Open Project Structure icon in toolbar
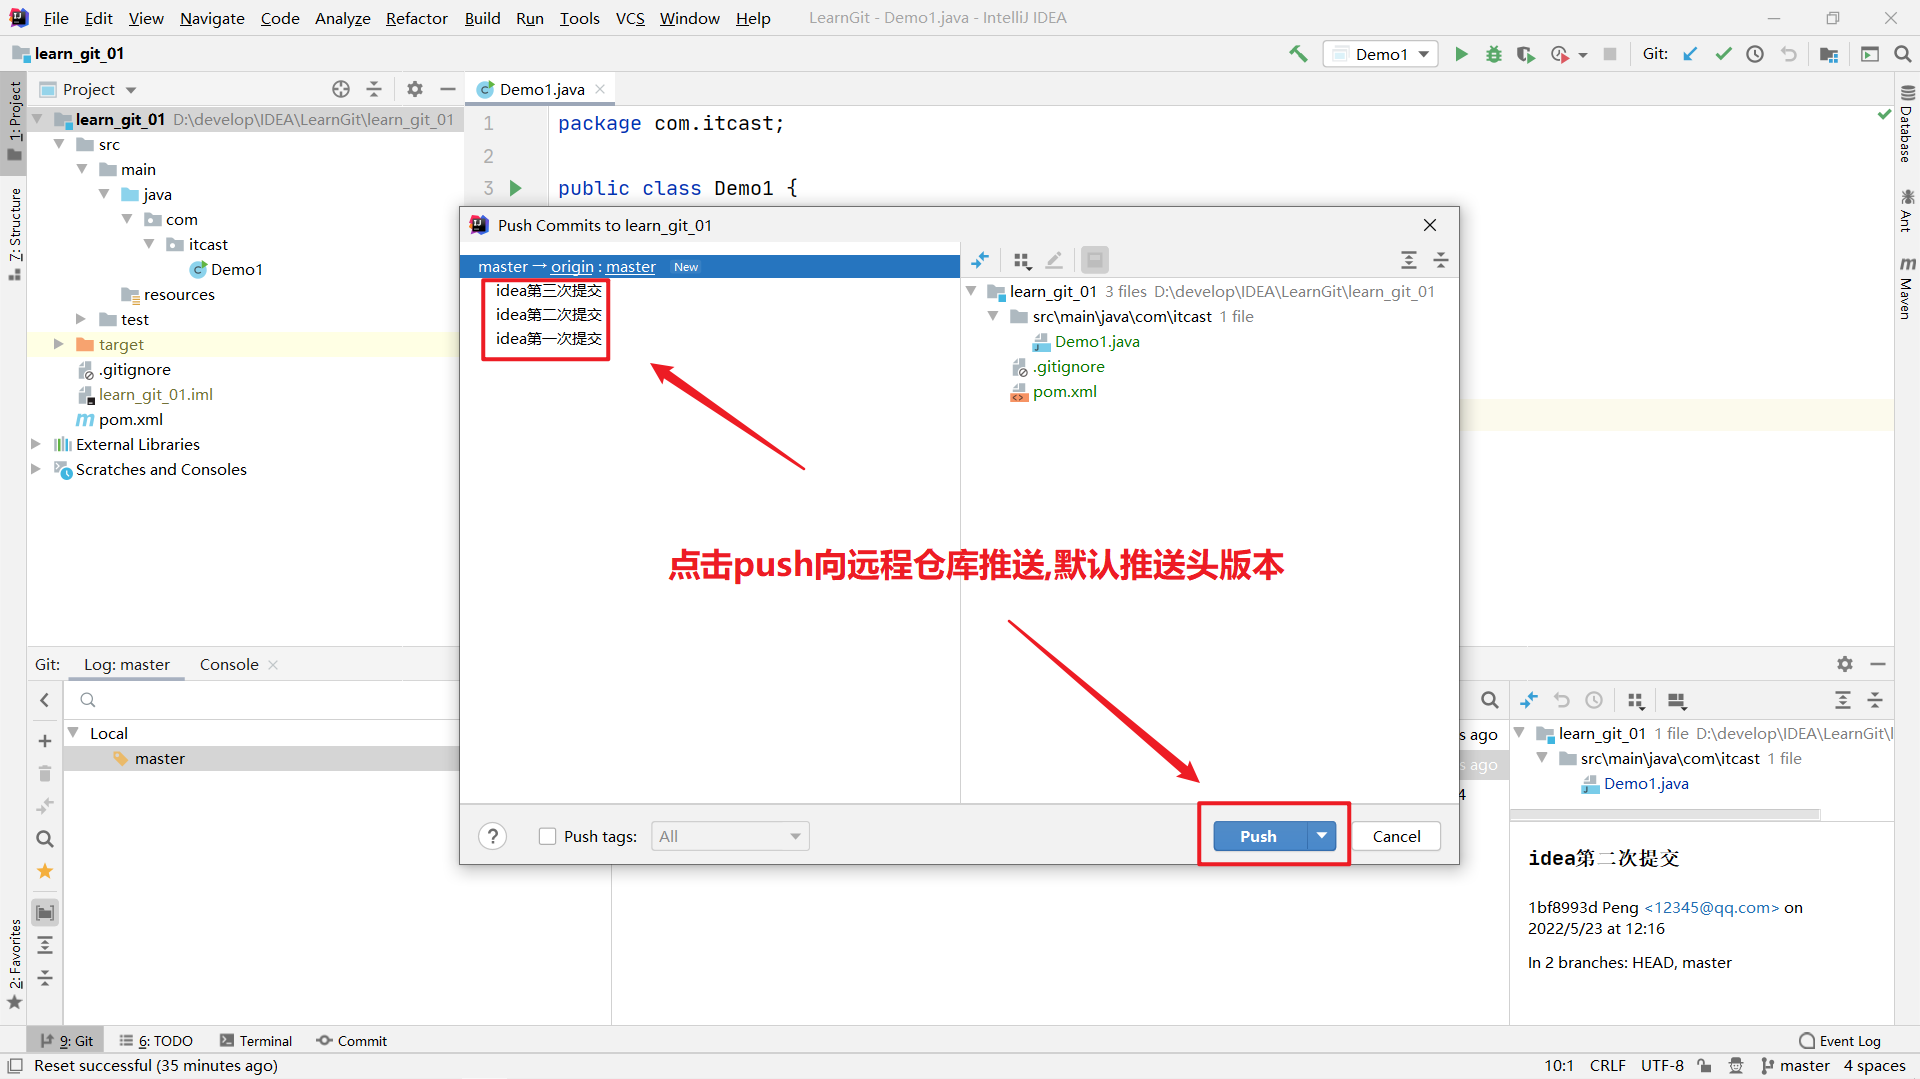This screenshot has width=1920, height=1079. click(1829, 54)
